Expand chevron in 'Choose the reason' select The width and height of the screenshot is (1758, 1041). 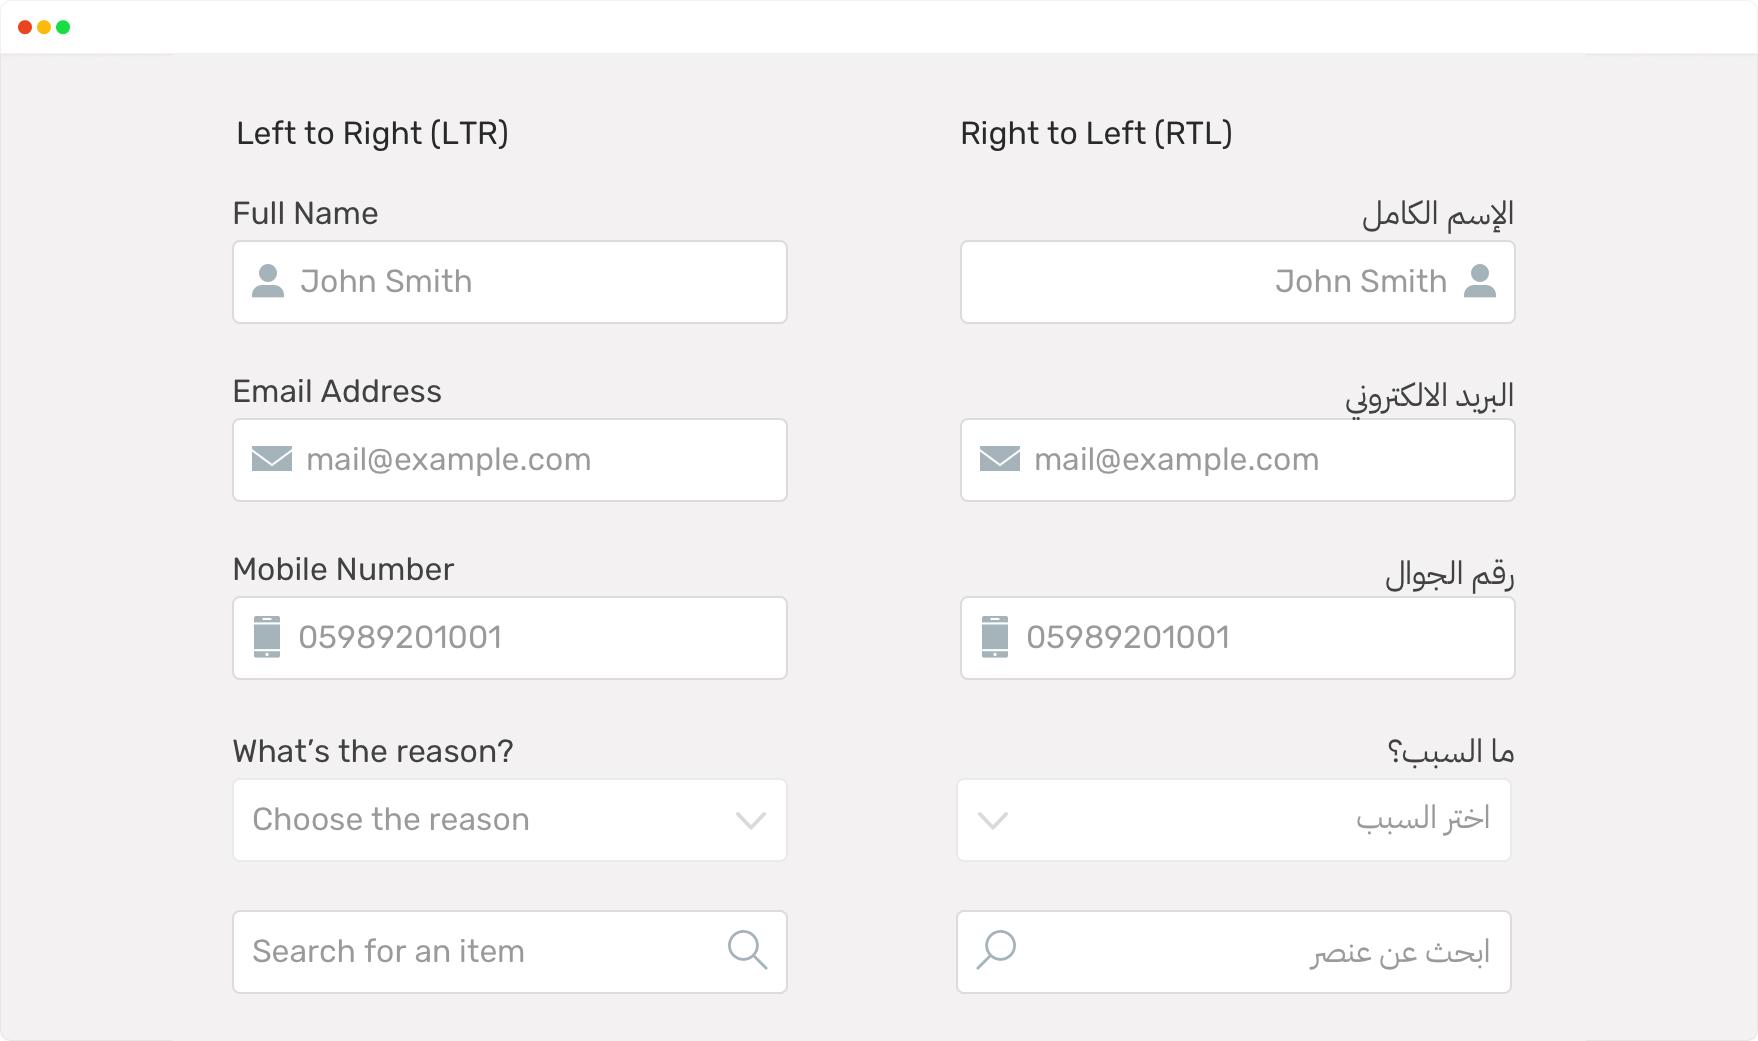tap(751, 821)
